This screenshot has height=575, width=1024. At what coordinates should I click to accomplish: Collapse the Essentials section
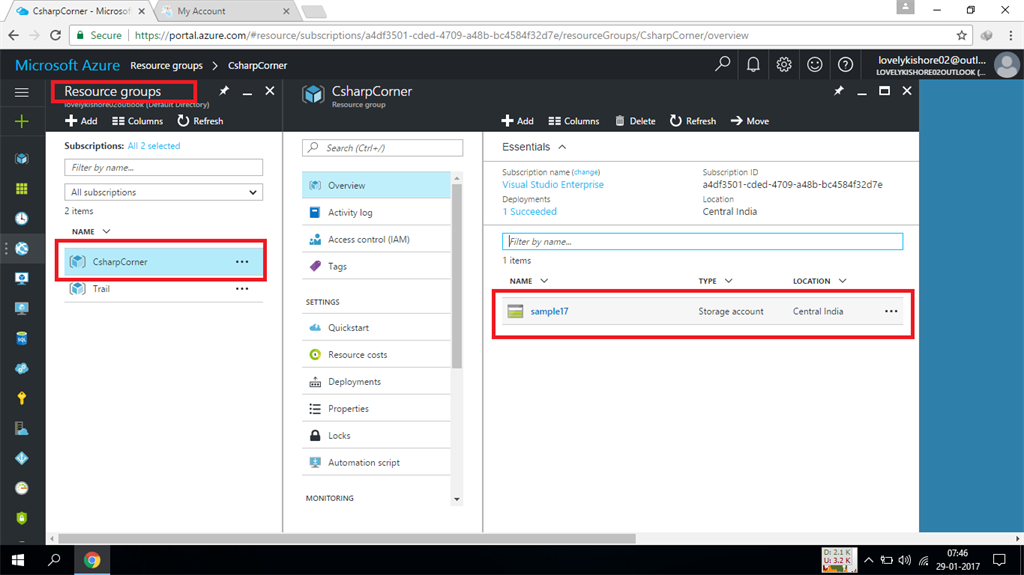[534, 147]
